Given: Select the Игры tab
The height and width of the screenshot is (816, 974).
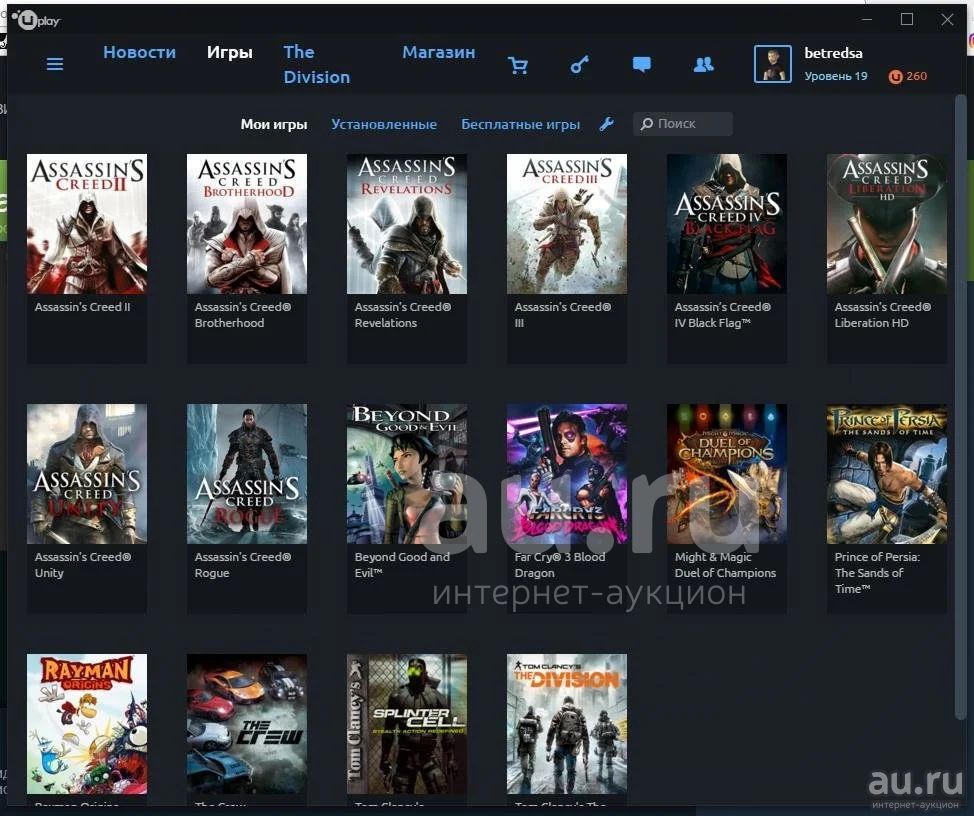Looking at the screenshot, I should [230, 52].
